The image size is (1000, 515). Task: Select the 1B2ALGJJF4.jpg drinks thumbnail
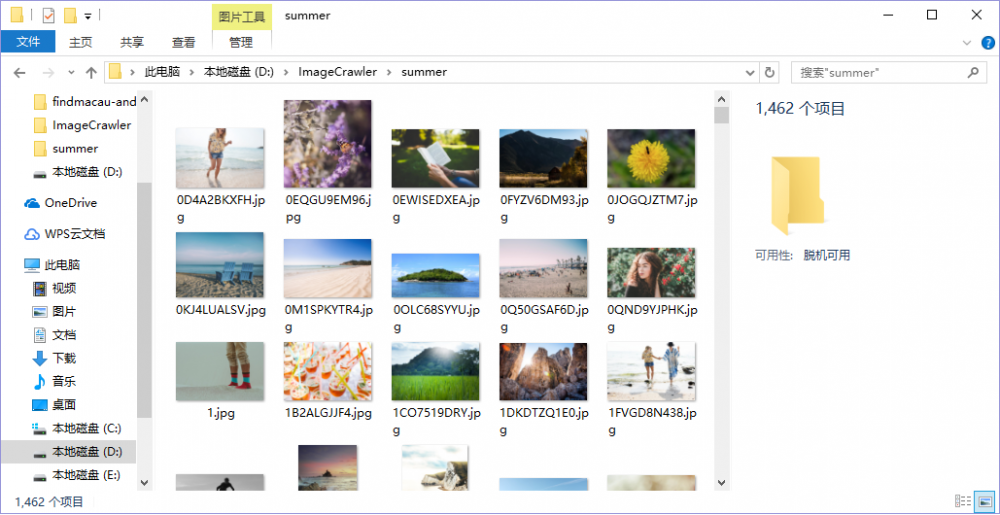pos(327,372)
